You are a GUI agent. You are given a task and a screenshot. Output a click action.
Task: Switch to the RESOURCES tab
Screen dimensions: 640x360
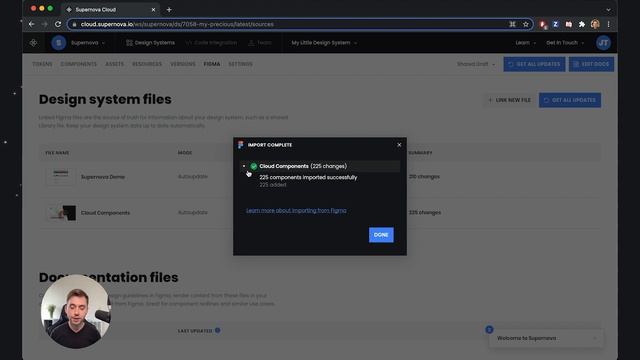click(x=147, y=64)
